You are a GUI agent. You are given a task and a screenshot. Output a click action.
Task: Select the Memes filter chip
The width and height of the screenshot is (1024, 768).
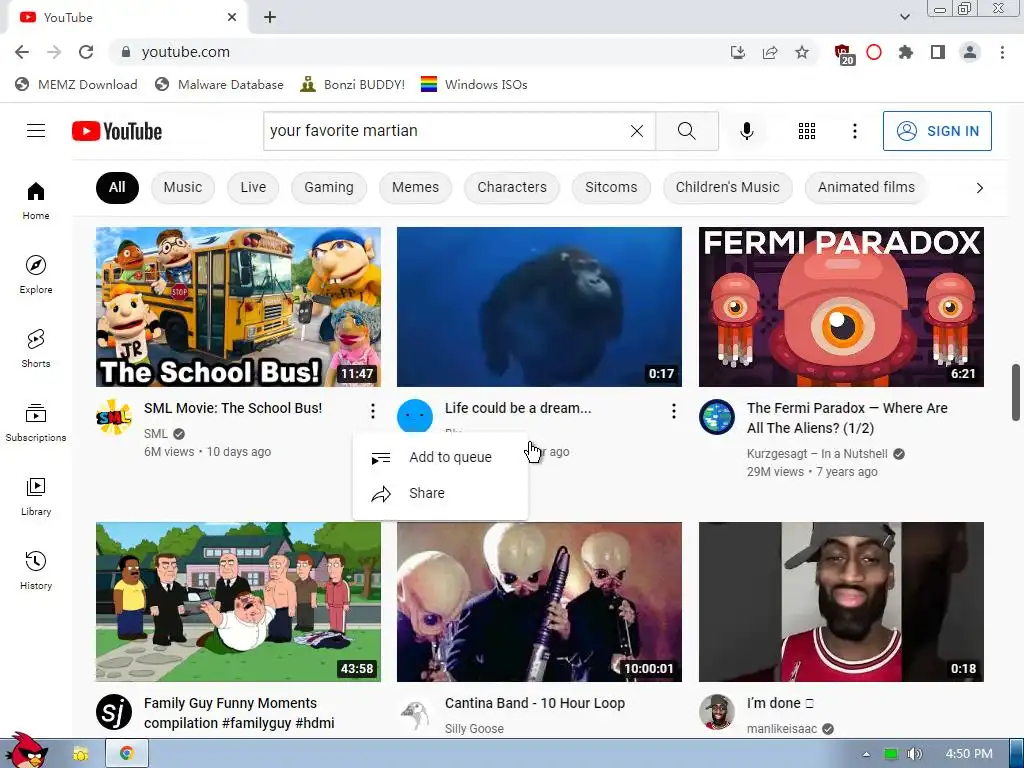(415, 187)
